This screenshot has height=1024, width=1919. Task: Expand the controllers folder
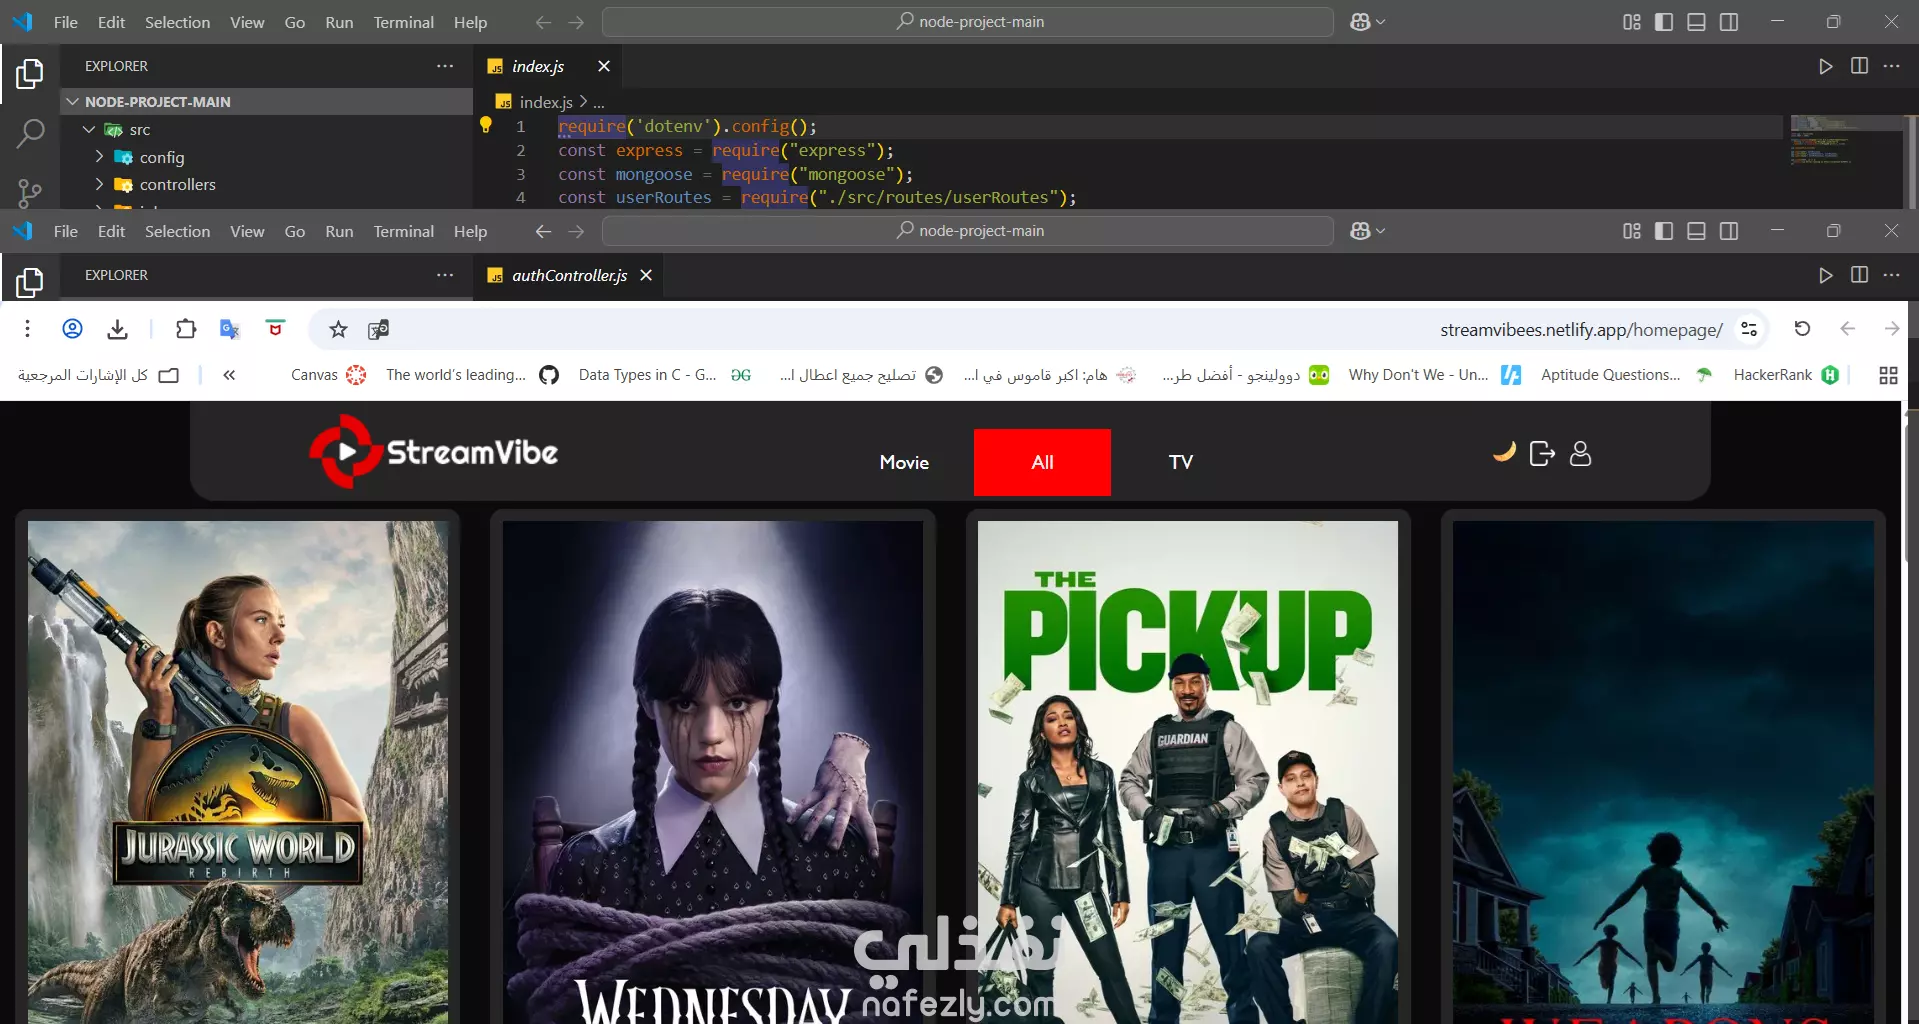tap(99, 184)
